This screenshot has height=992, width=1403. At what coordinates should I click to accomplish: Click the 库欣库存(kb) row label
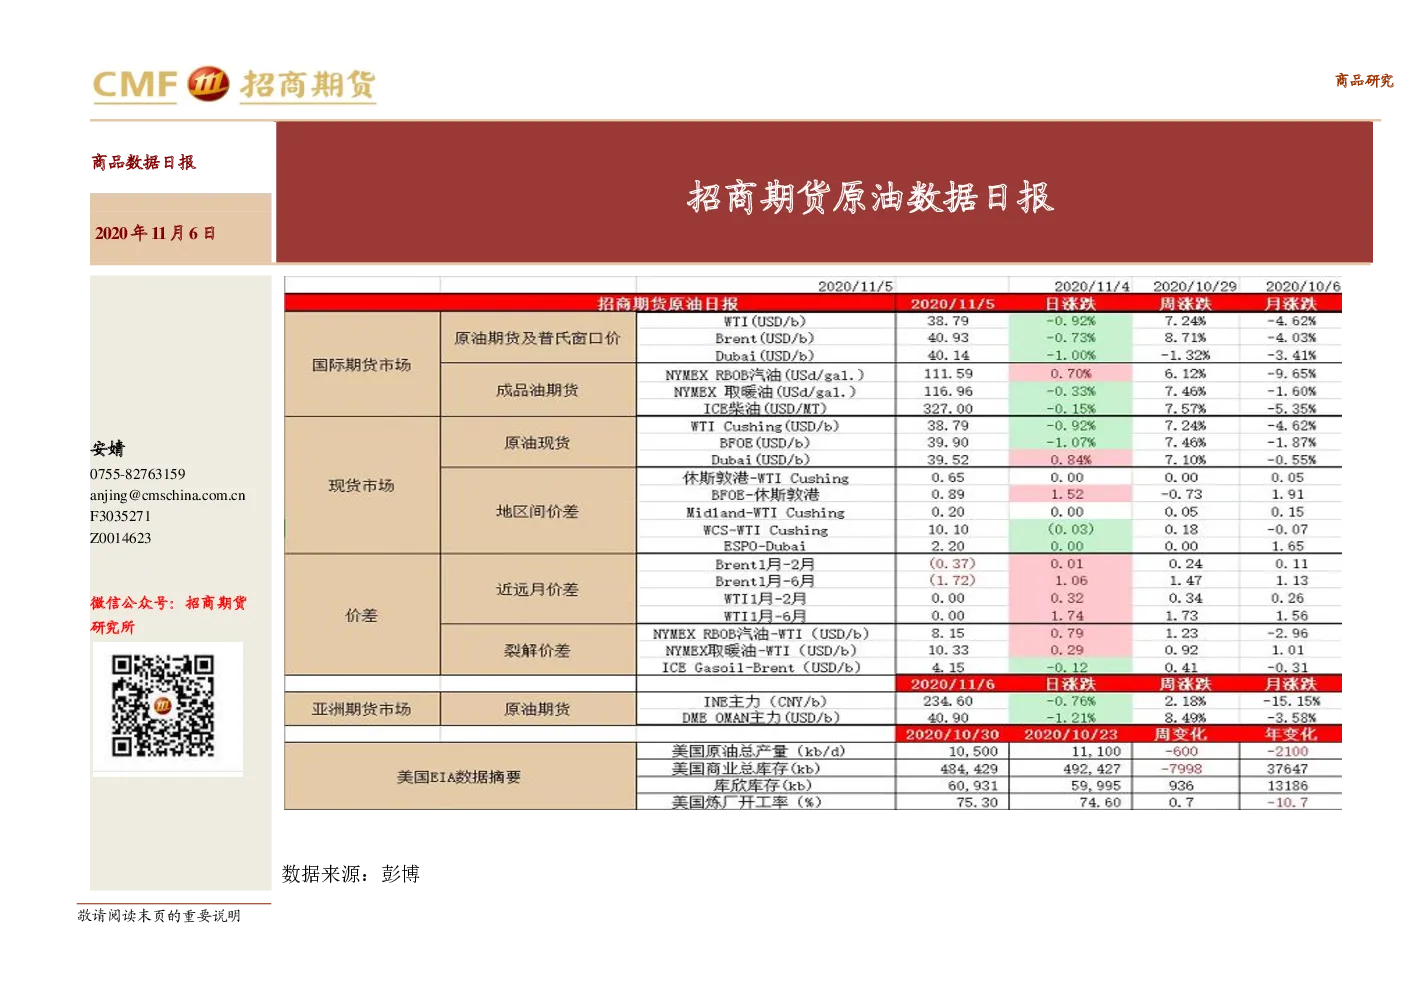coord(763,785)
